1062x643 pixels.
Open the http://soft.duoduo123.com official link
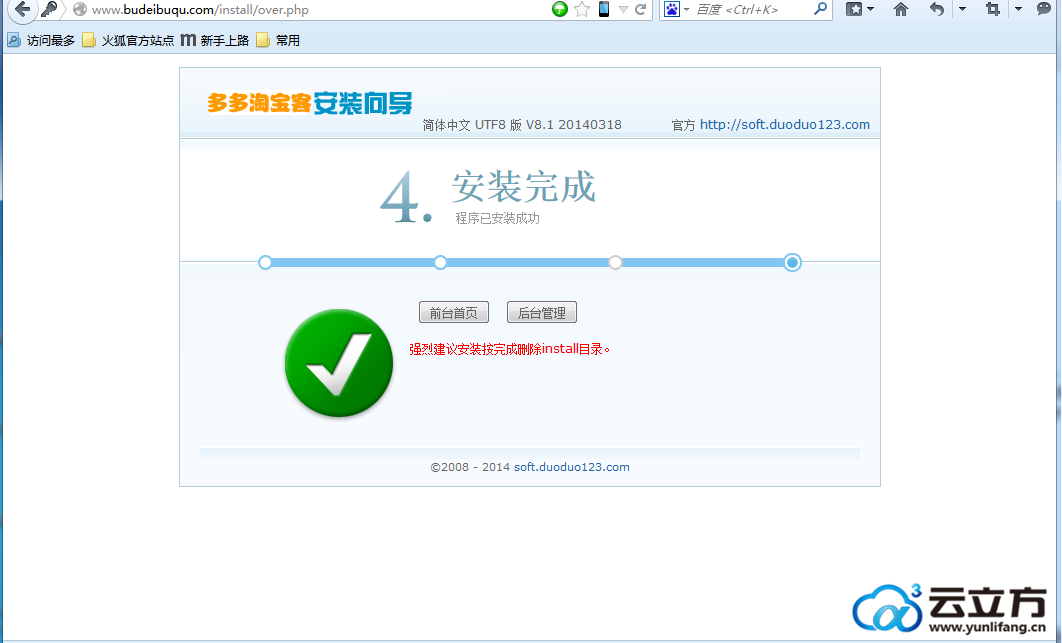(x=784, y=125)
